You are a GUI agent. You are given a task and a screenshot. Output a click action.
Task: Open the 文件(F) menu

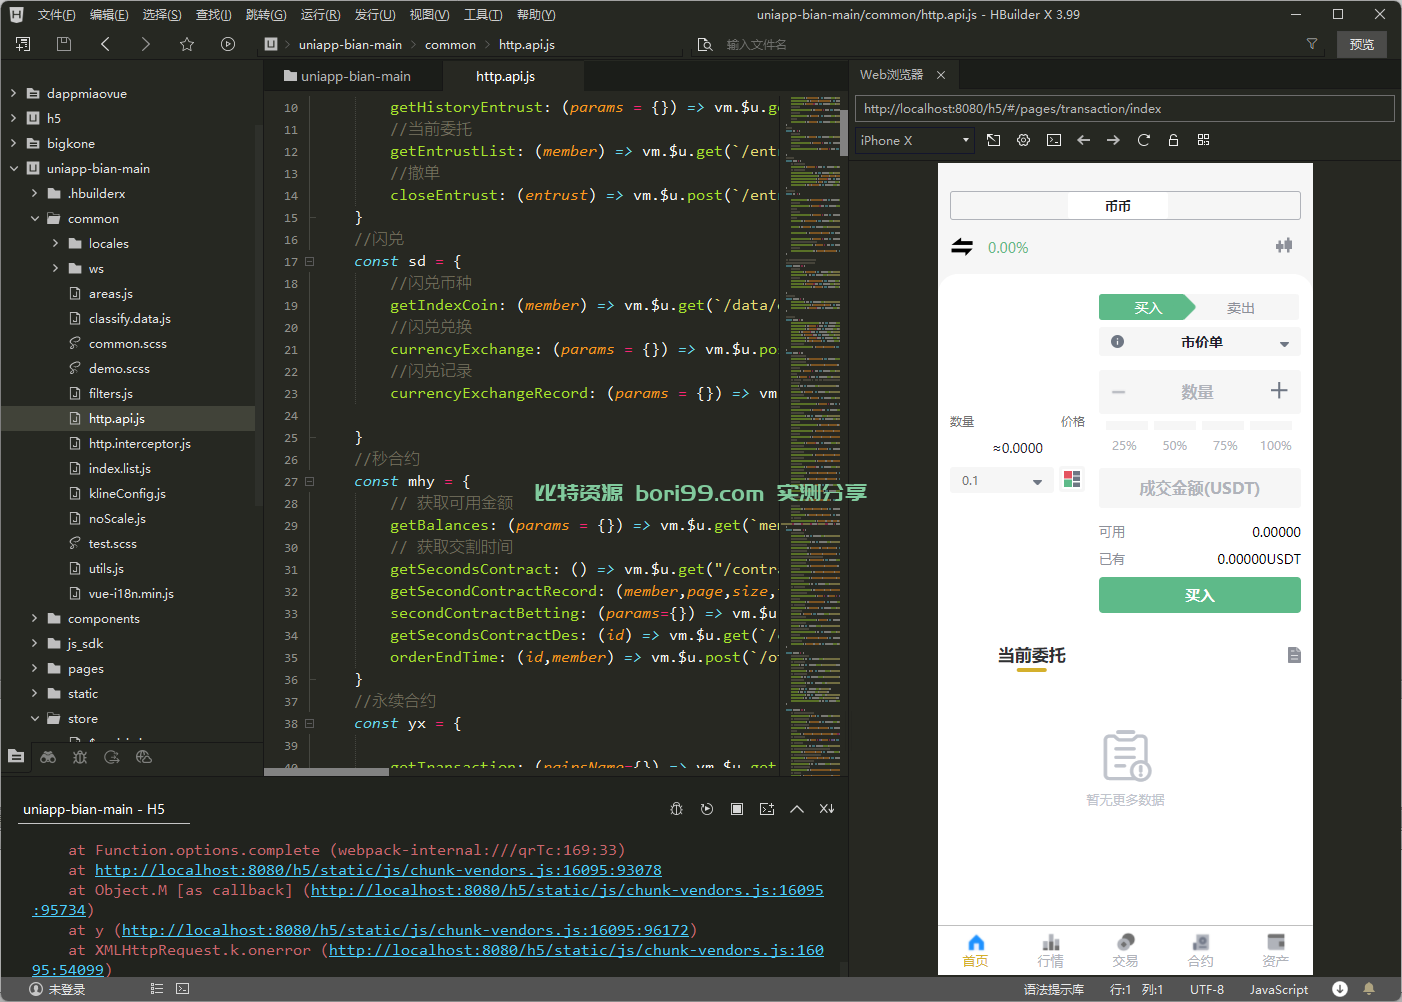point(56,15)
